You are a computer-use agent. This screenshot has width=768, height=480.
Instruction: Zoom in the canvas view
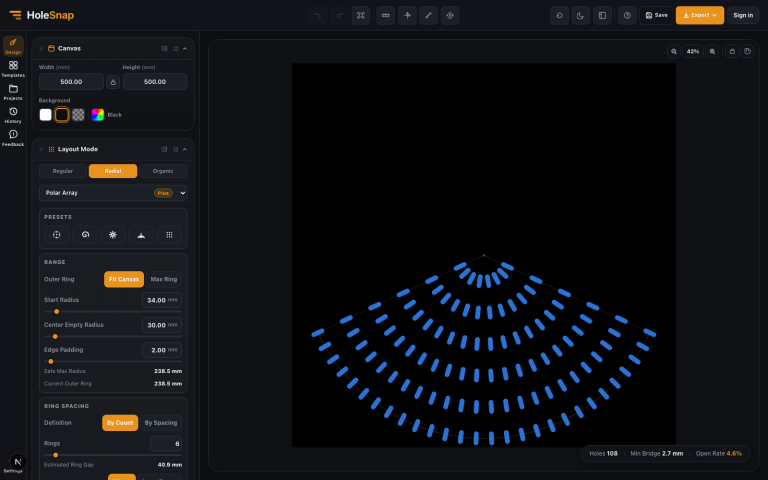point(712,51)
